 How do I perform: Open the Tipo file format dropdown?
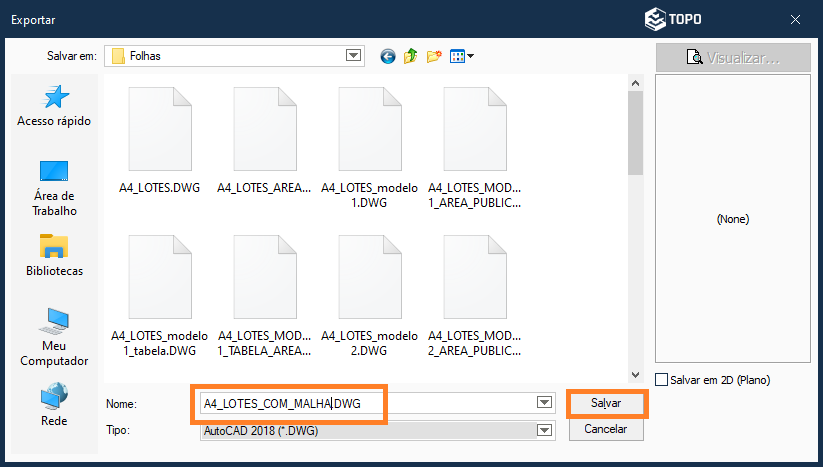click(544, 430)
